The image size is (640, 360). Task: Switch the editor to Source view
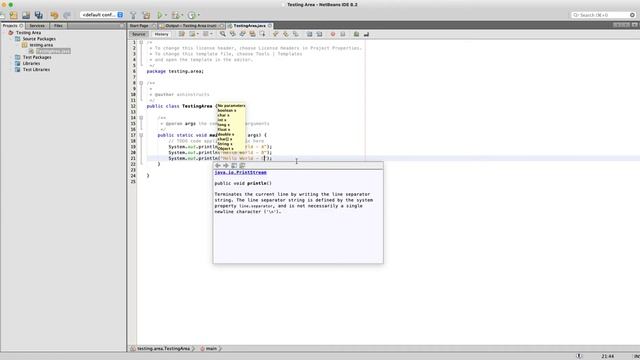pyautogui.click(x=138, y=34)
